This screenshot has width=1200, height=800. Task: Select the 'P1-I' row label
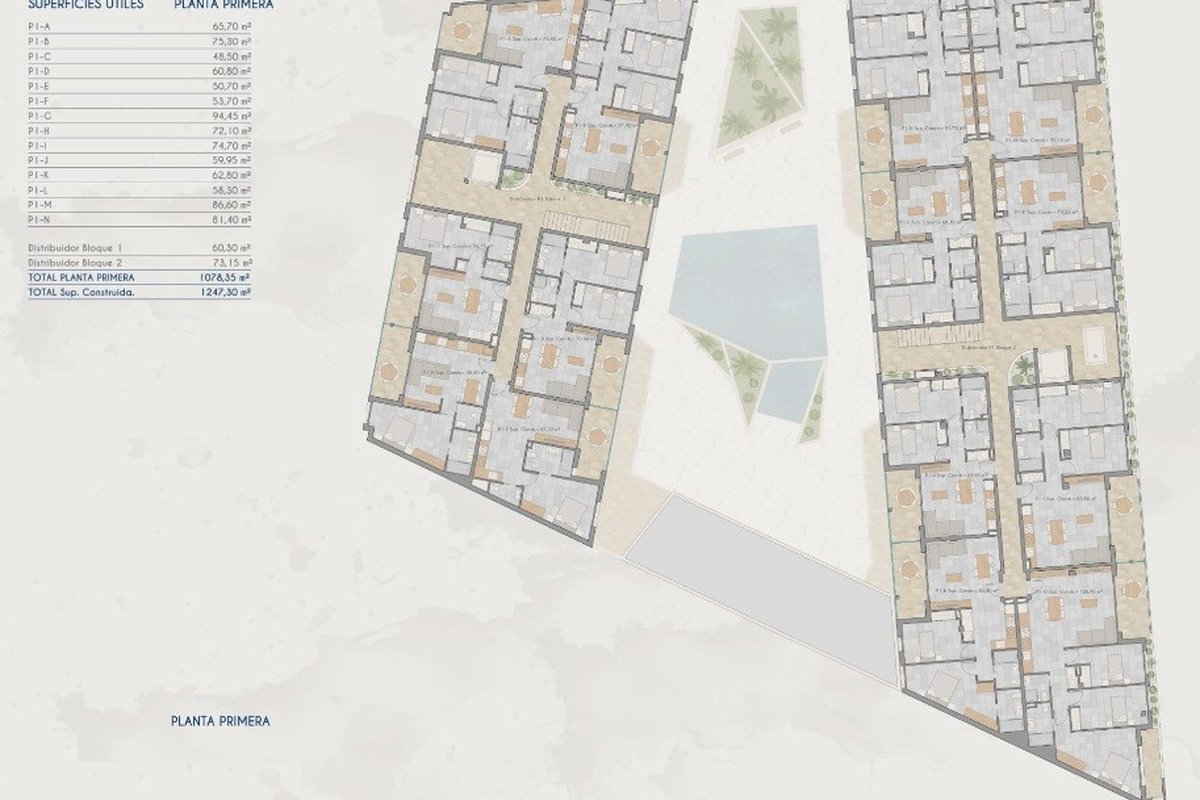pyautogui.click(x=40, y=146)
